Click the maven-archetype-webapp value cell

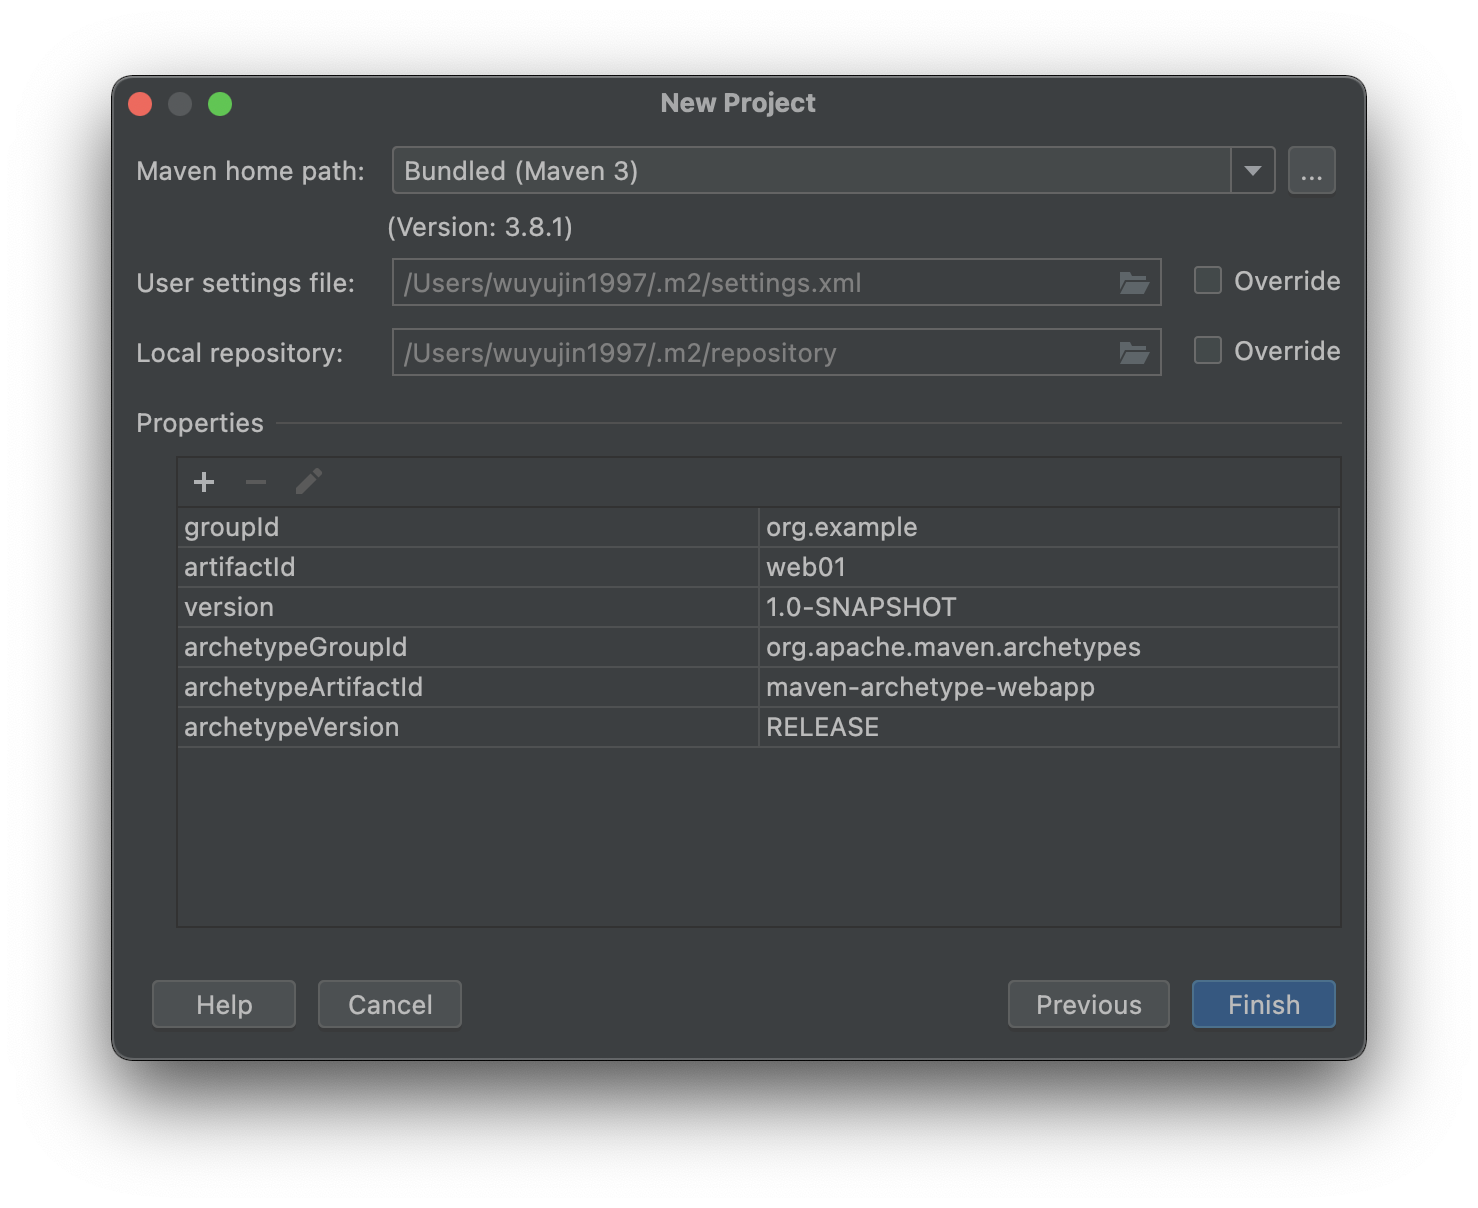(x=1049, y=687)
